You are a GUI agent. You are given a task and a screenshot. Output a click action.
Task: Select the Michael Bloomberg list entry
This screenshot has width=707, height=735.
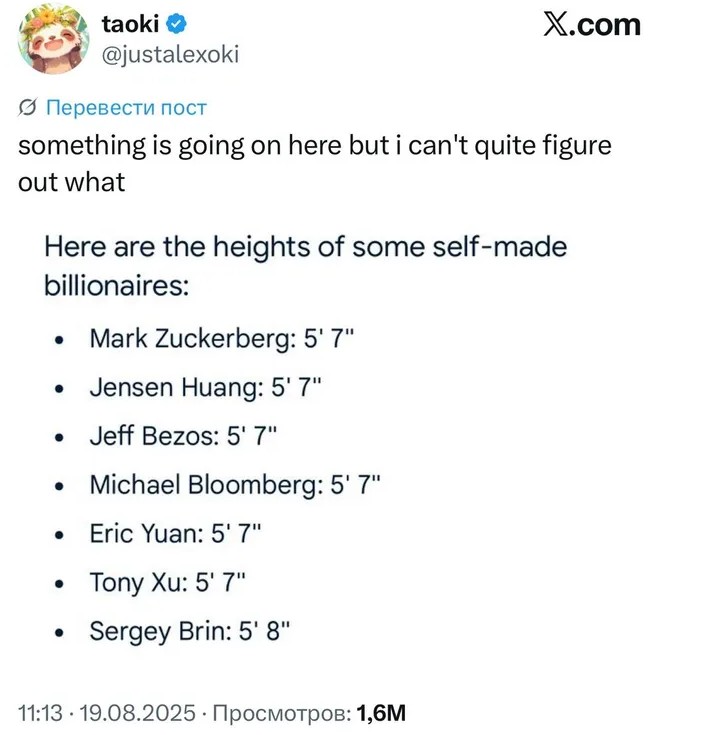point(236,485)
